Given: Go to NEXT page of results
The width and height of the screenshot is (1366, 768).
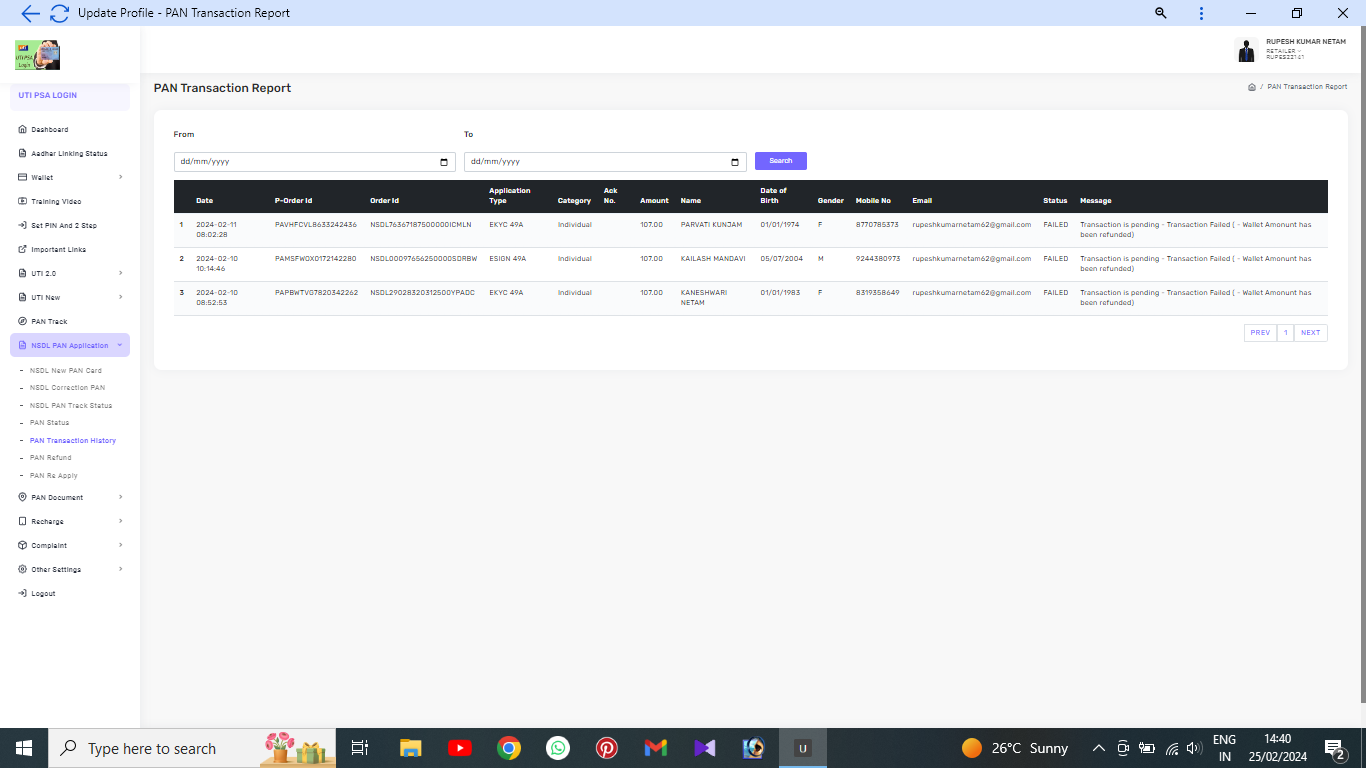Looking at the screenshot, I should 1310,333.
